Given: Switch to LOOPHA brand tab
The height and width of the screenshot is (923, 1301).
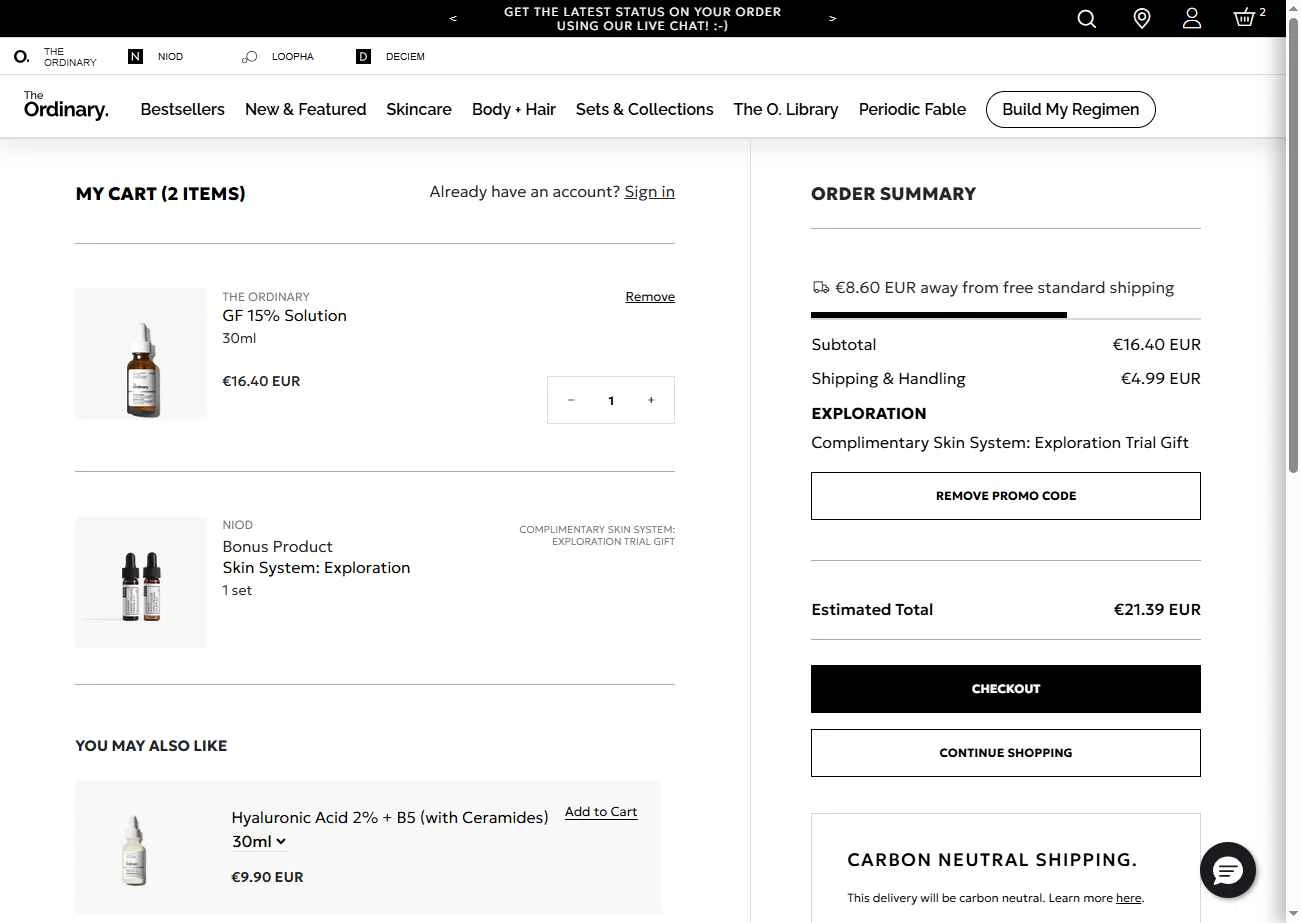Looking at the screenshot, I should (x=278, y=57).
